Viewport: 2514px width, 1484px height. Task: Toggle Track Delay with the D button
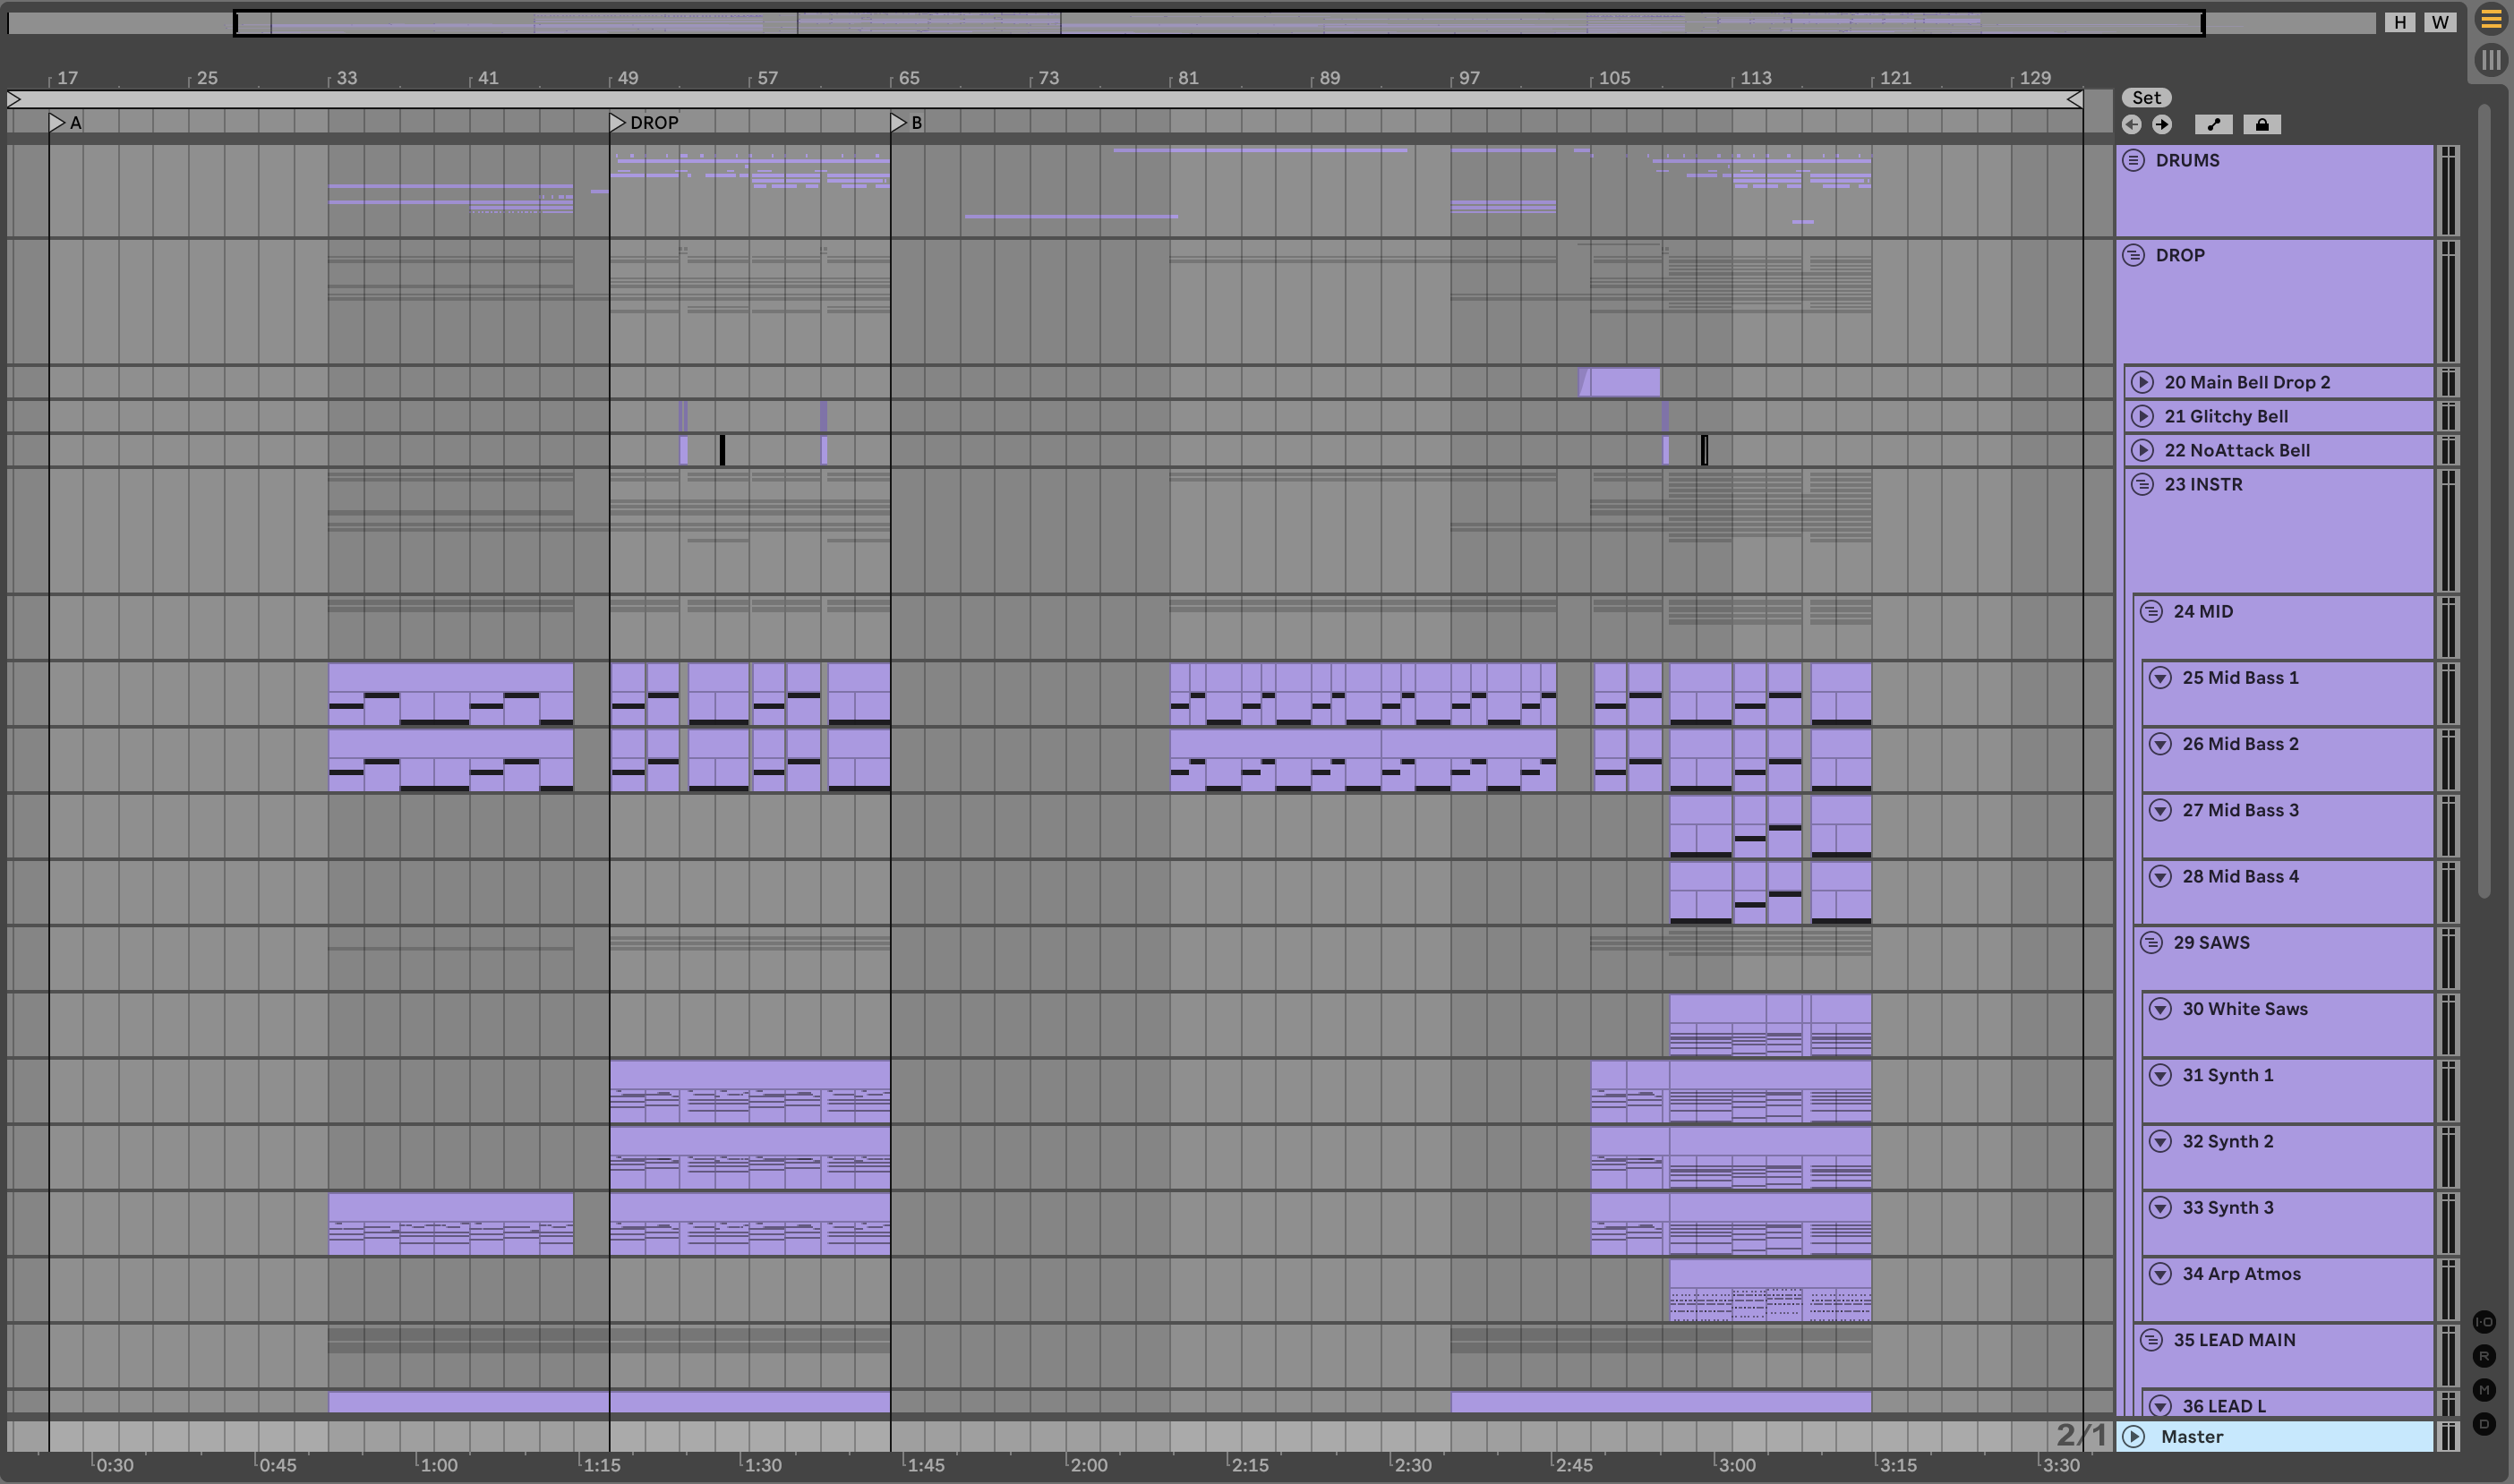click(x=2484, y=1424)
